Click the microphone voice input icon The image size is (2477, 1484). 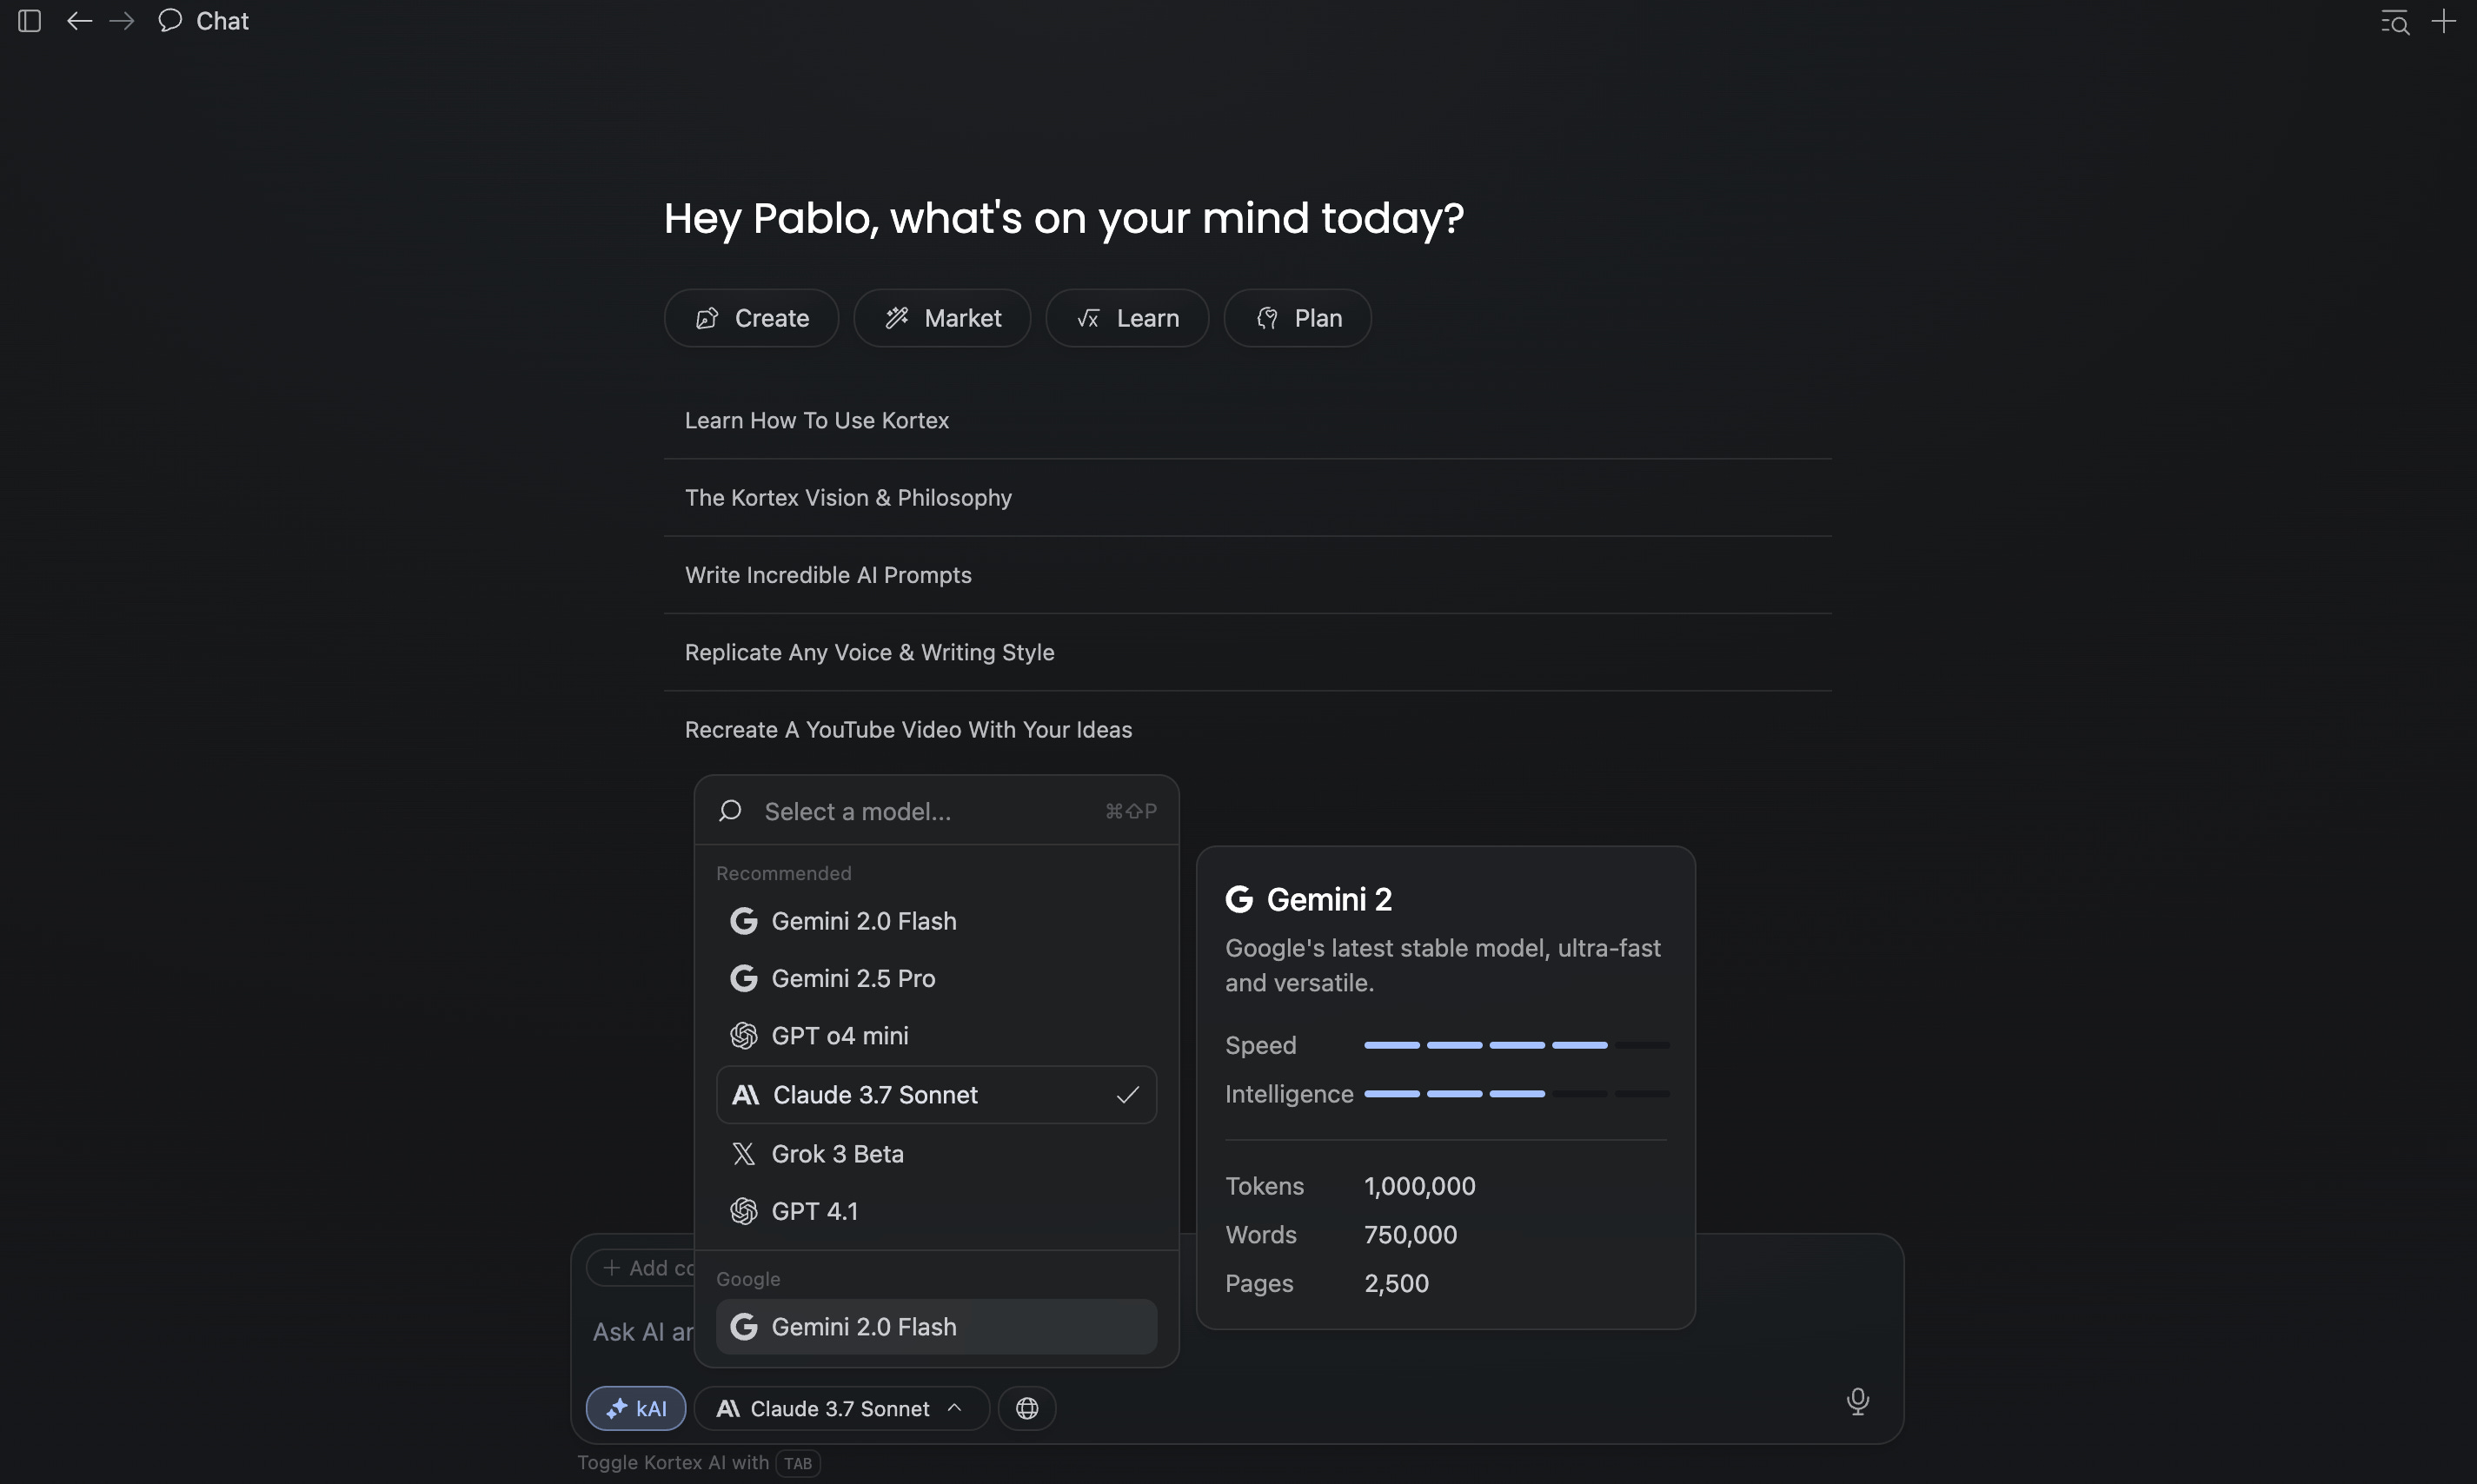point(1857,1401)
